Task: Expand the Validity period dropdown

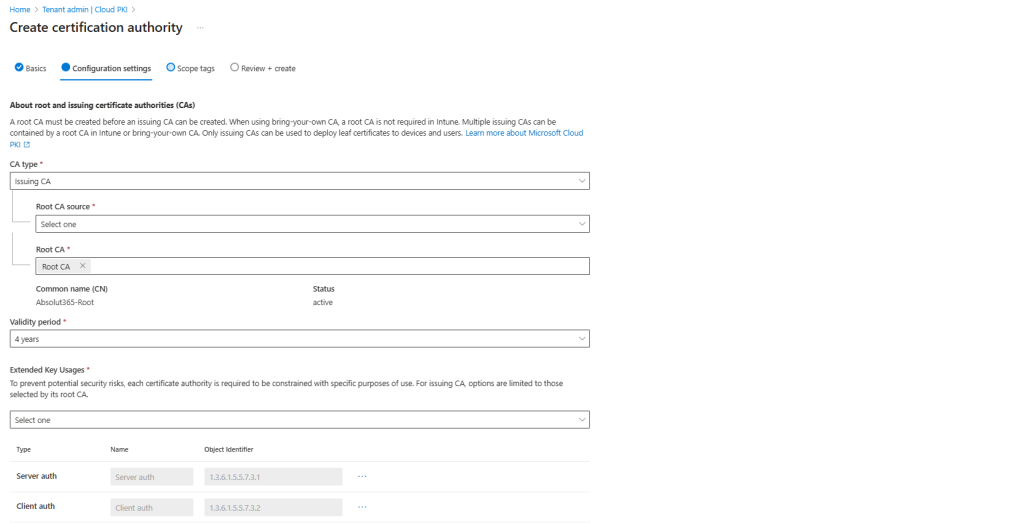Action: coord(299,339)
